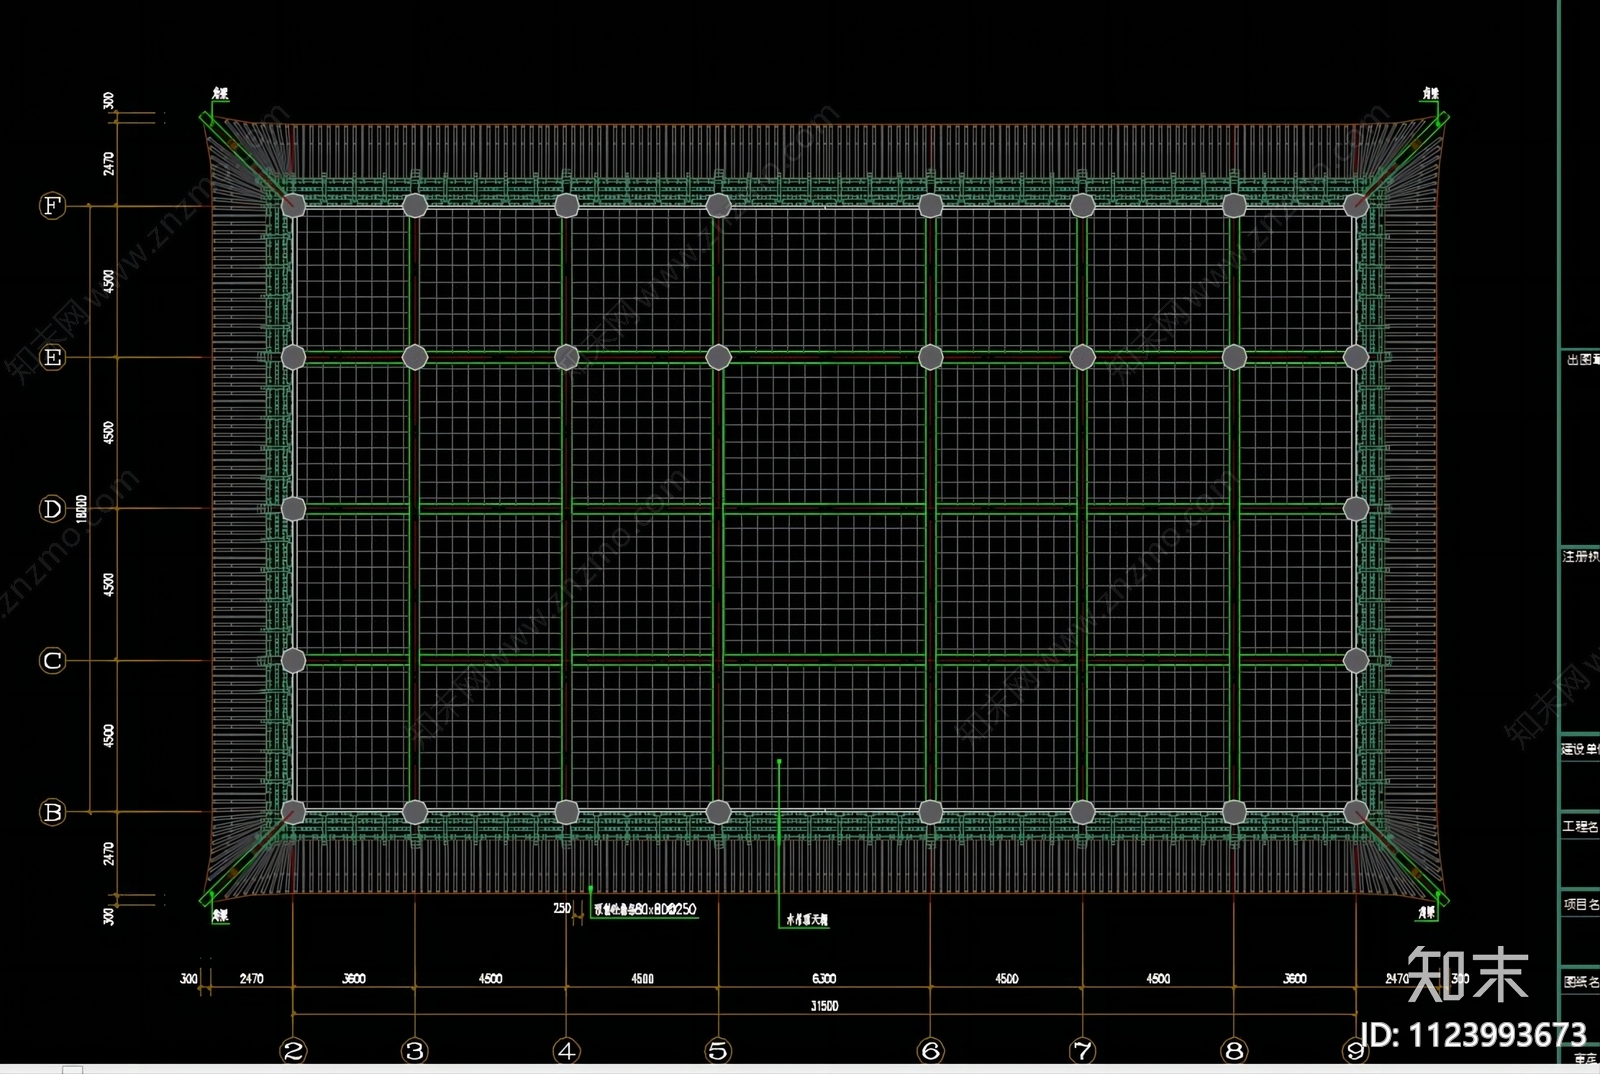Select the 3600 dimension between axes 8 and 9
Viewport: 1600px width, 1074px height.
pyautogui.click(x=1295, y=979)
